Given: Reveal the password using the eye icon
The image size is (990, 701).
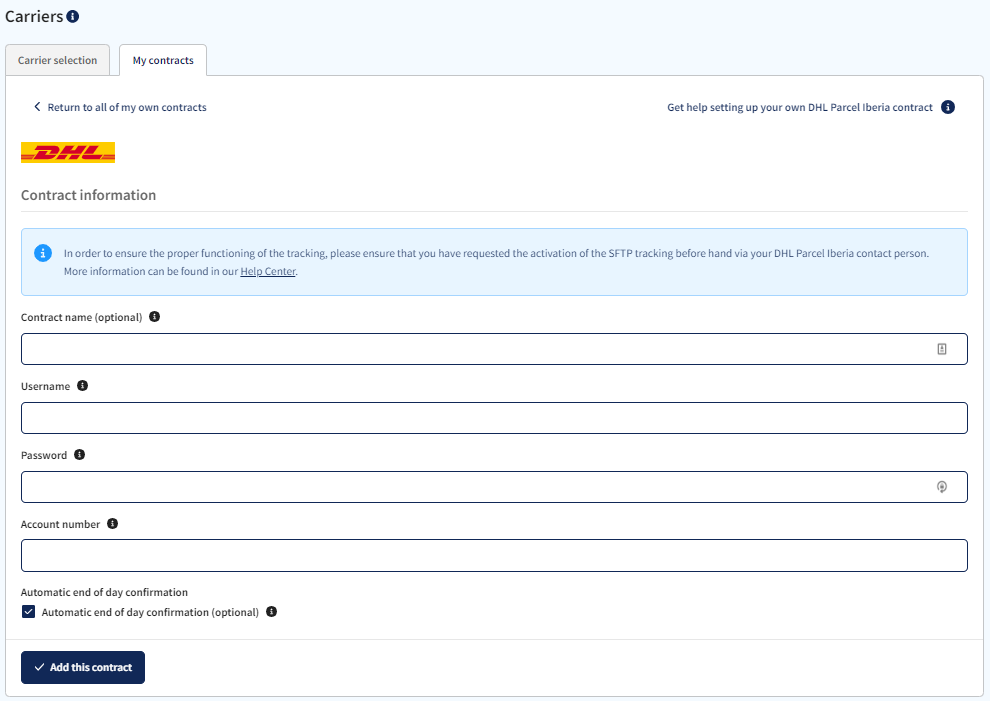Looking at the screenshot, I should pyautogui.click(x=942, y=487).
